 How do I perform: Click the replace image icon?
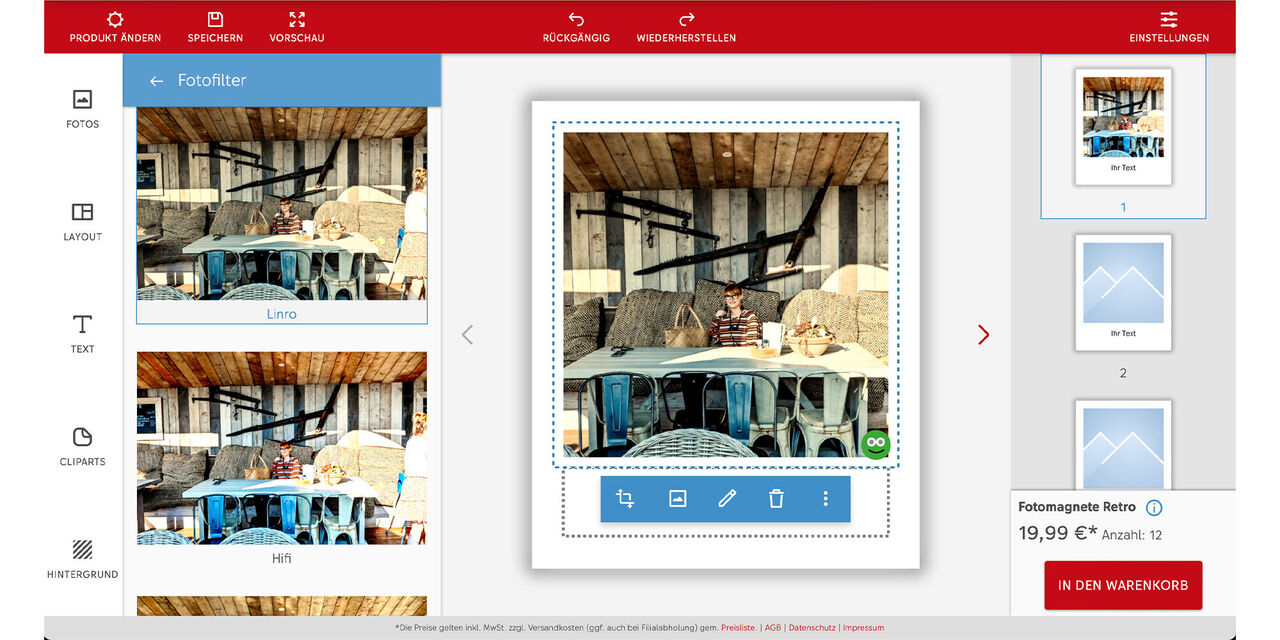(677, 499)
